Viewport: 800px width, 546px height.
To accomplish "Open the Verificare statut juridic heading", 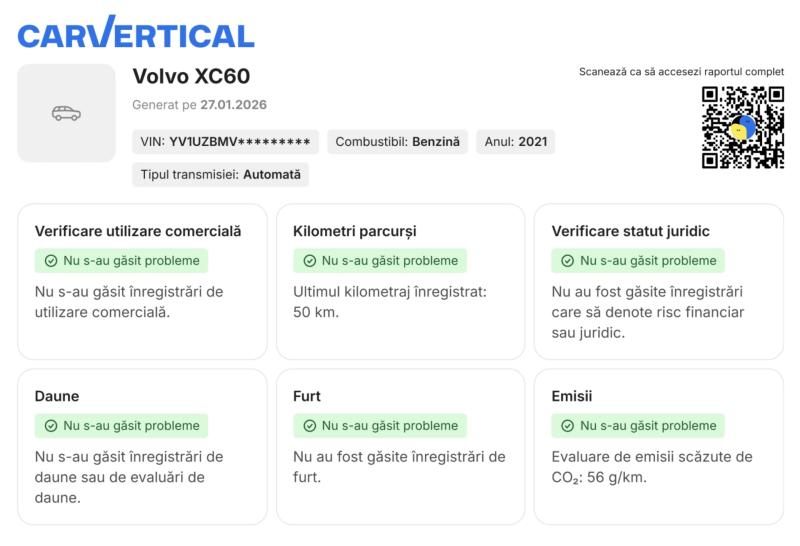I will [x=630, y=231].
